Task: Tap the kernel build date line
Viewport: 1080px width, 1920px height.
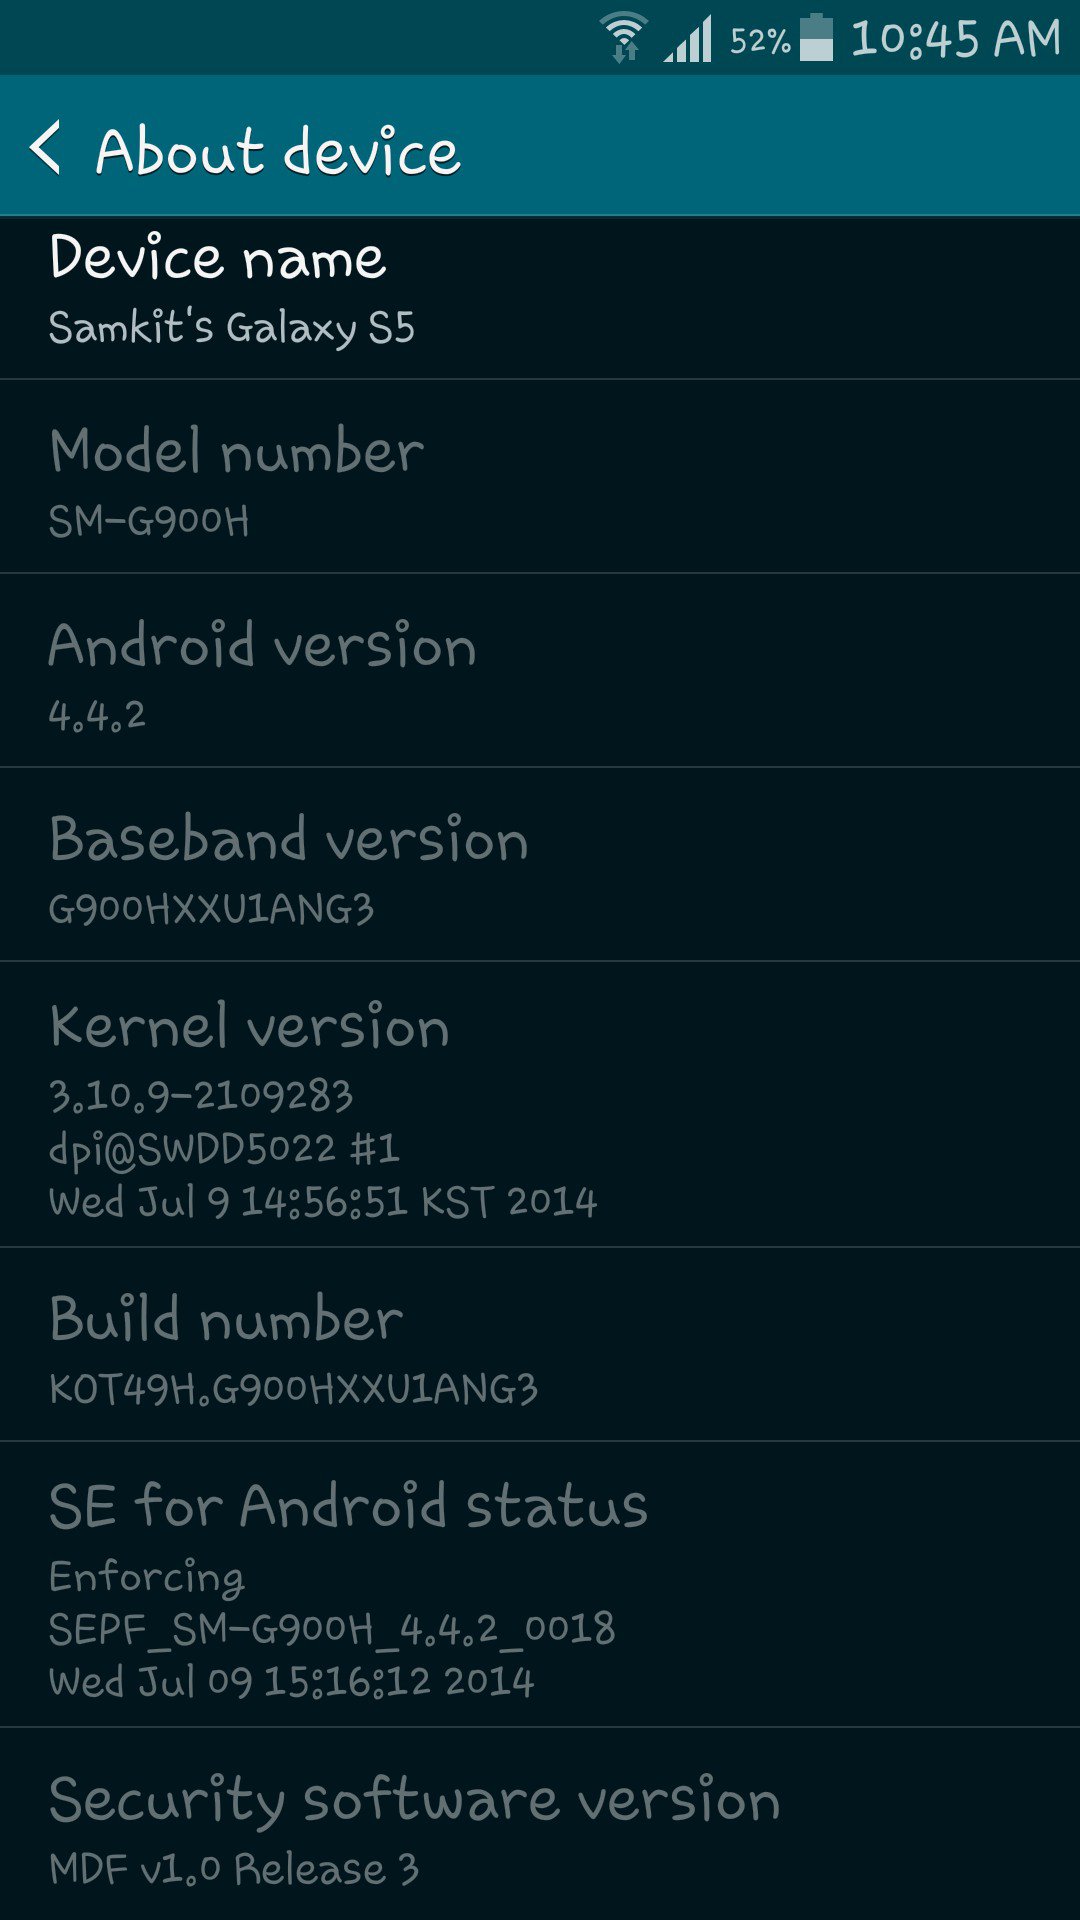Action: [x=323, y=1201]
